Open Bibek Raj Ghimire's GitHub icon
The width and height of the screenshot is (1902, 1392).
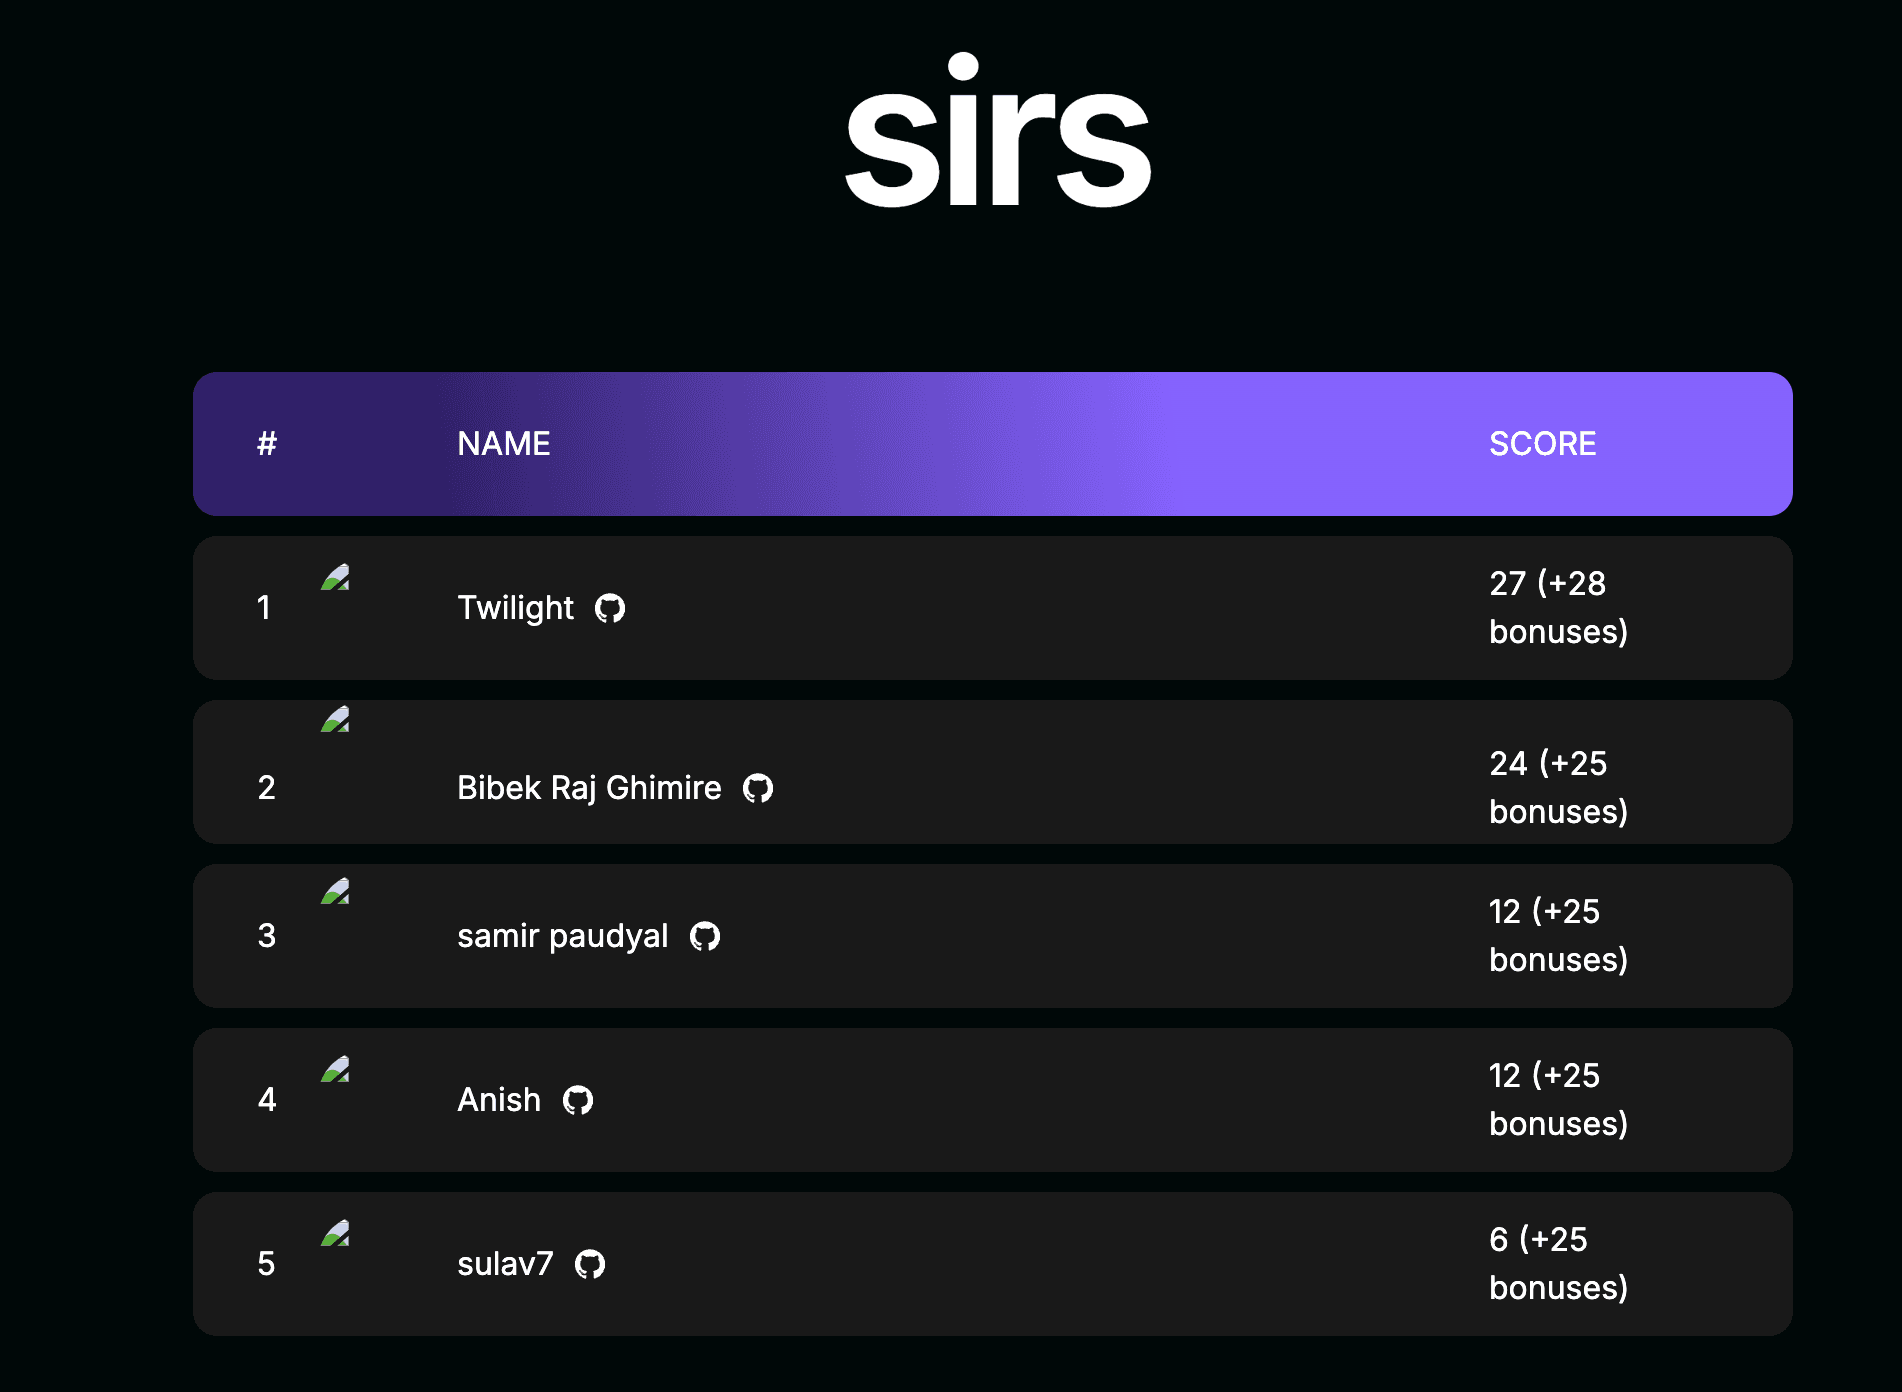[x=758, y=788]
